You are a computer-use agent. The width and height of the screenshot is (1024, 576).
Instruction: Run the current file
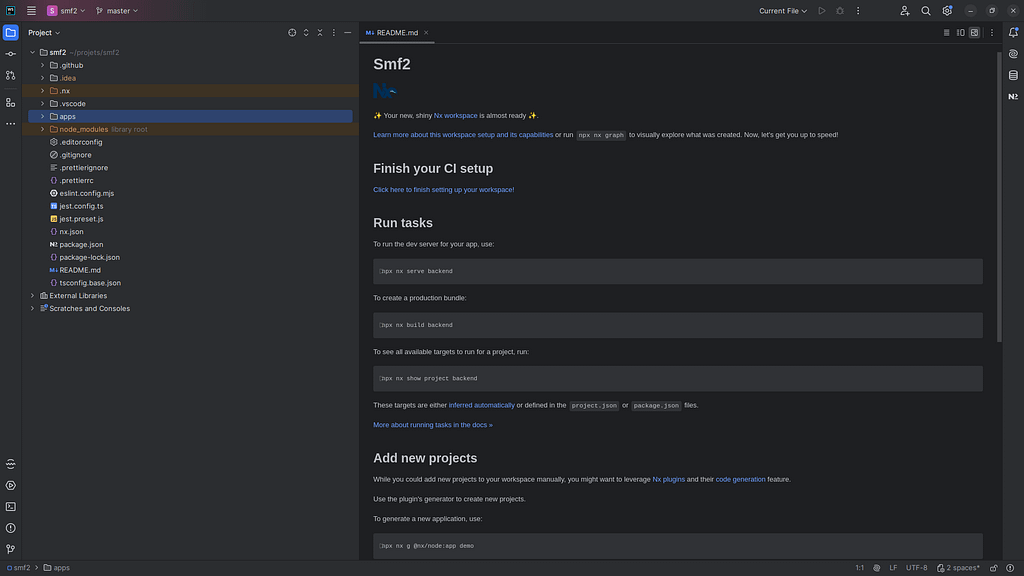point(822,11)
